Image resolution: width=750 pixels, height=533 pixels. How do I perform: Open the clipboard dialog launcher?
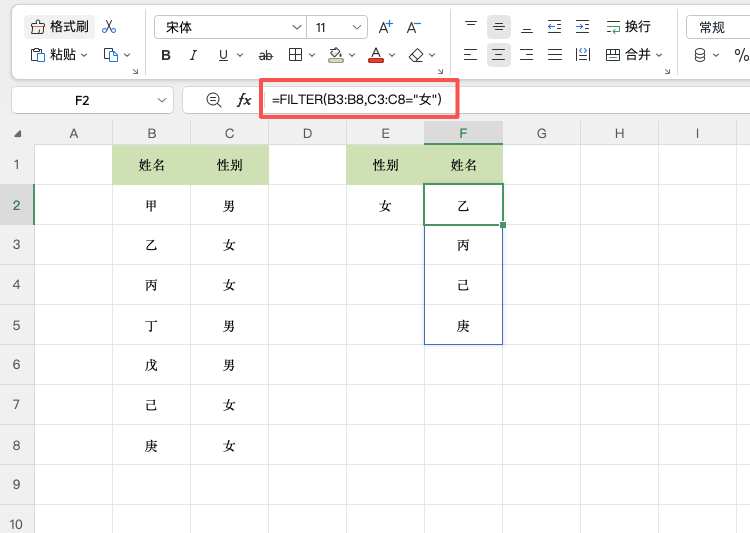click(x=135, y=71)
